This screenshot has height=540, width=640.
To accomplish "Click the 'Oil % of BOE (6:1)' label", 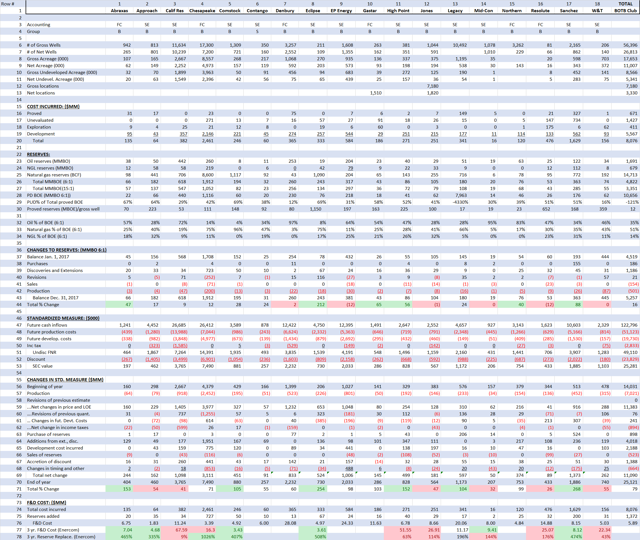I will pos(46,223).
